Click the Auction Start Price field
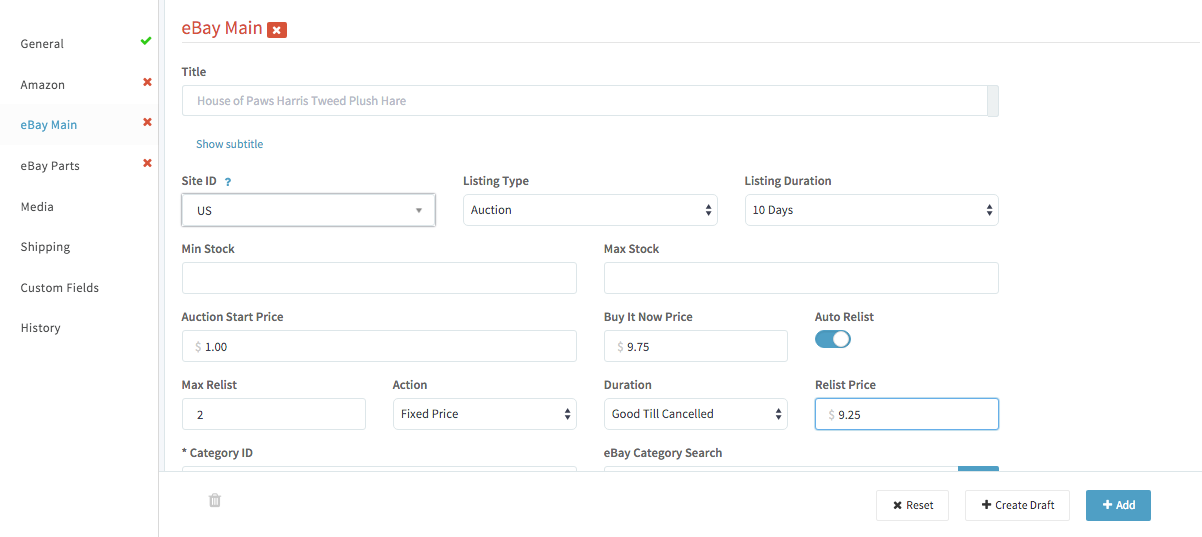 [379, 346]
